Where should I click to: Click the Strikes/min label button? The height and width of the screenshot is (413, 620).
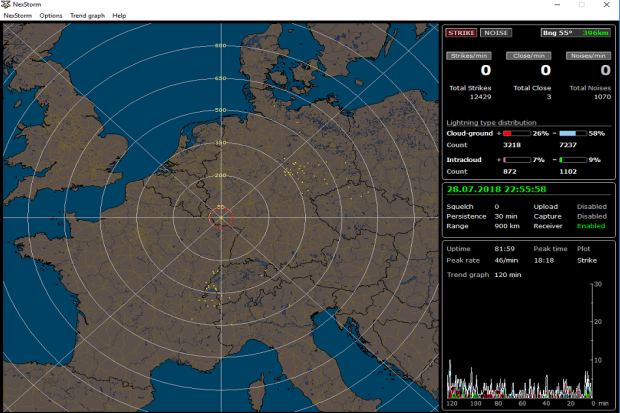pyautogui.click(x=469, y=56)
